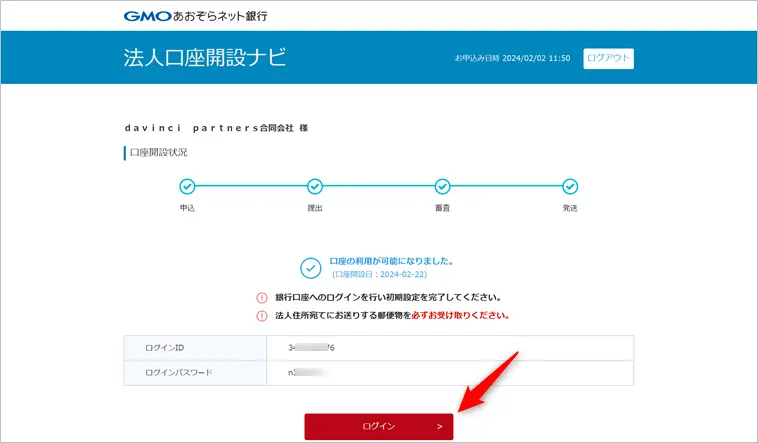
Task: Click the 提出 step checkmark icon
Action: 315,186
